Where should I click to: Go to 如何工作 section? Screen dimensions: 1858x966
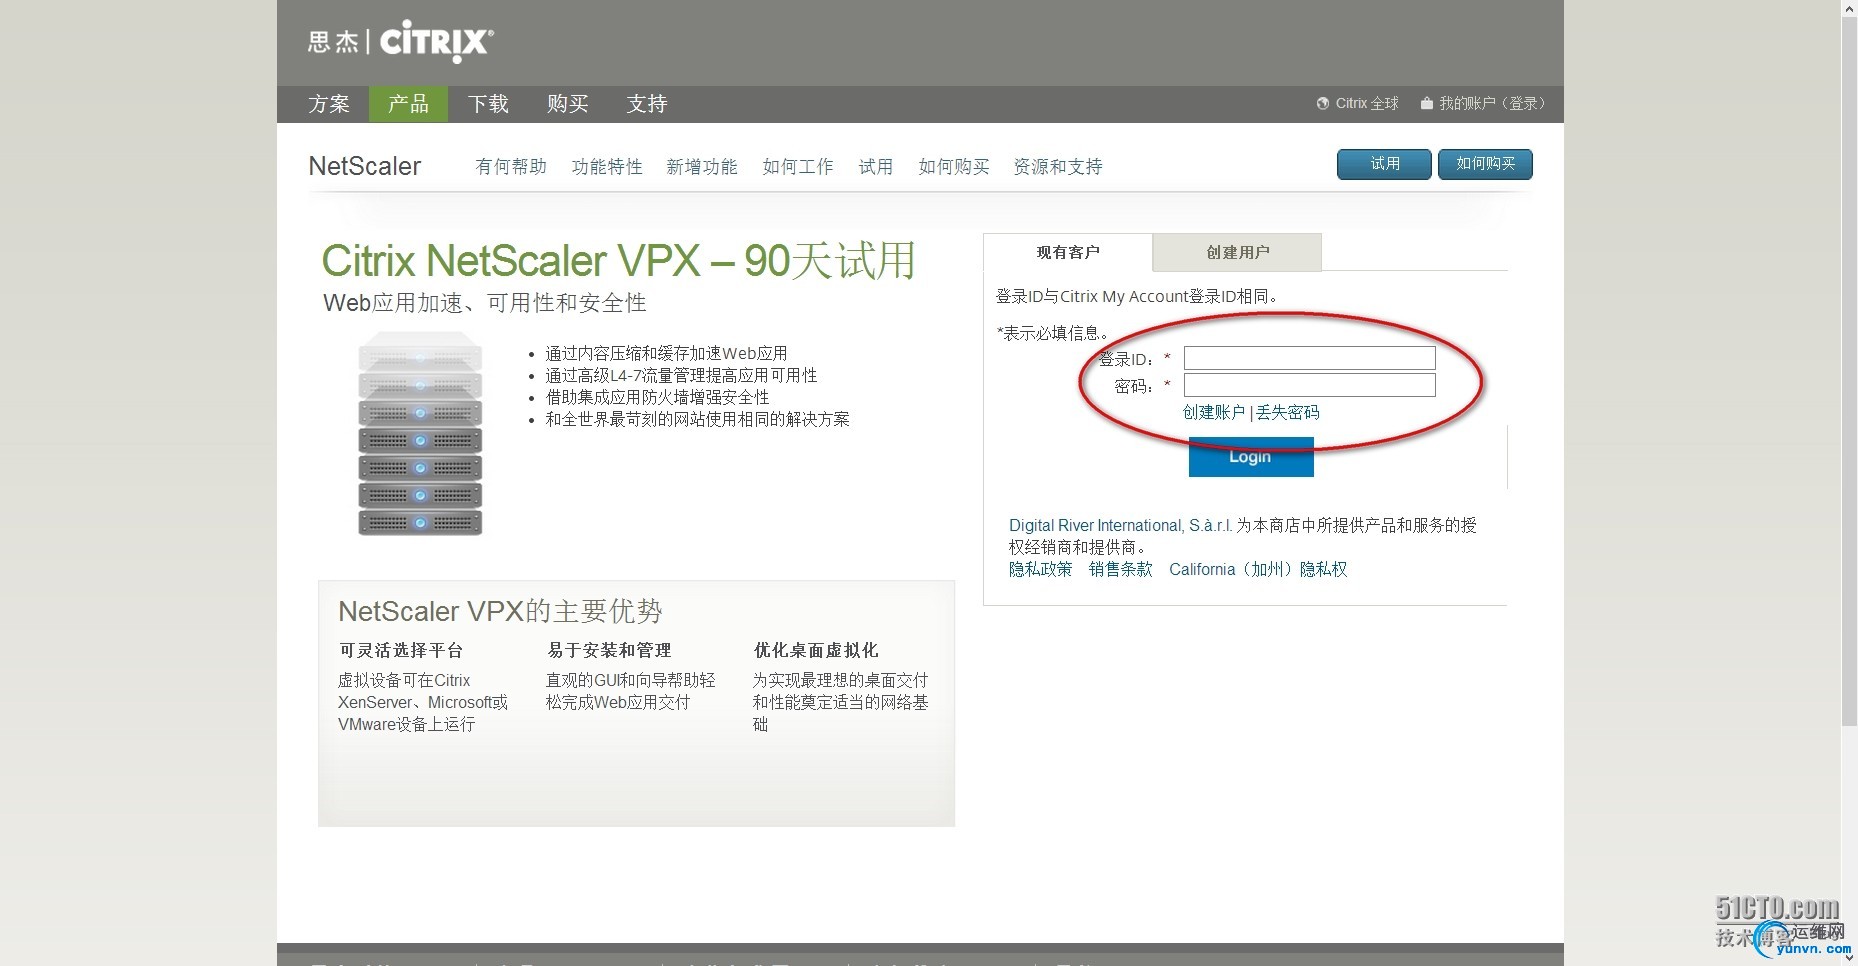coord(798,167)
